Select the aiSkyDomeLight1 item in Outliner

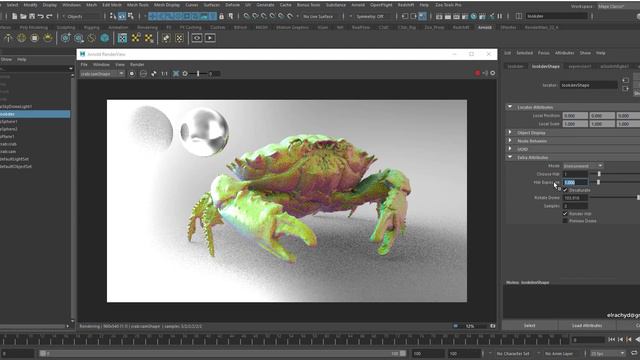[16, 107]
